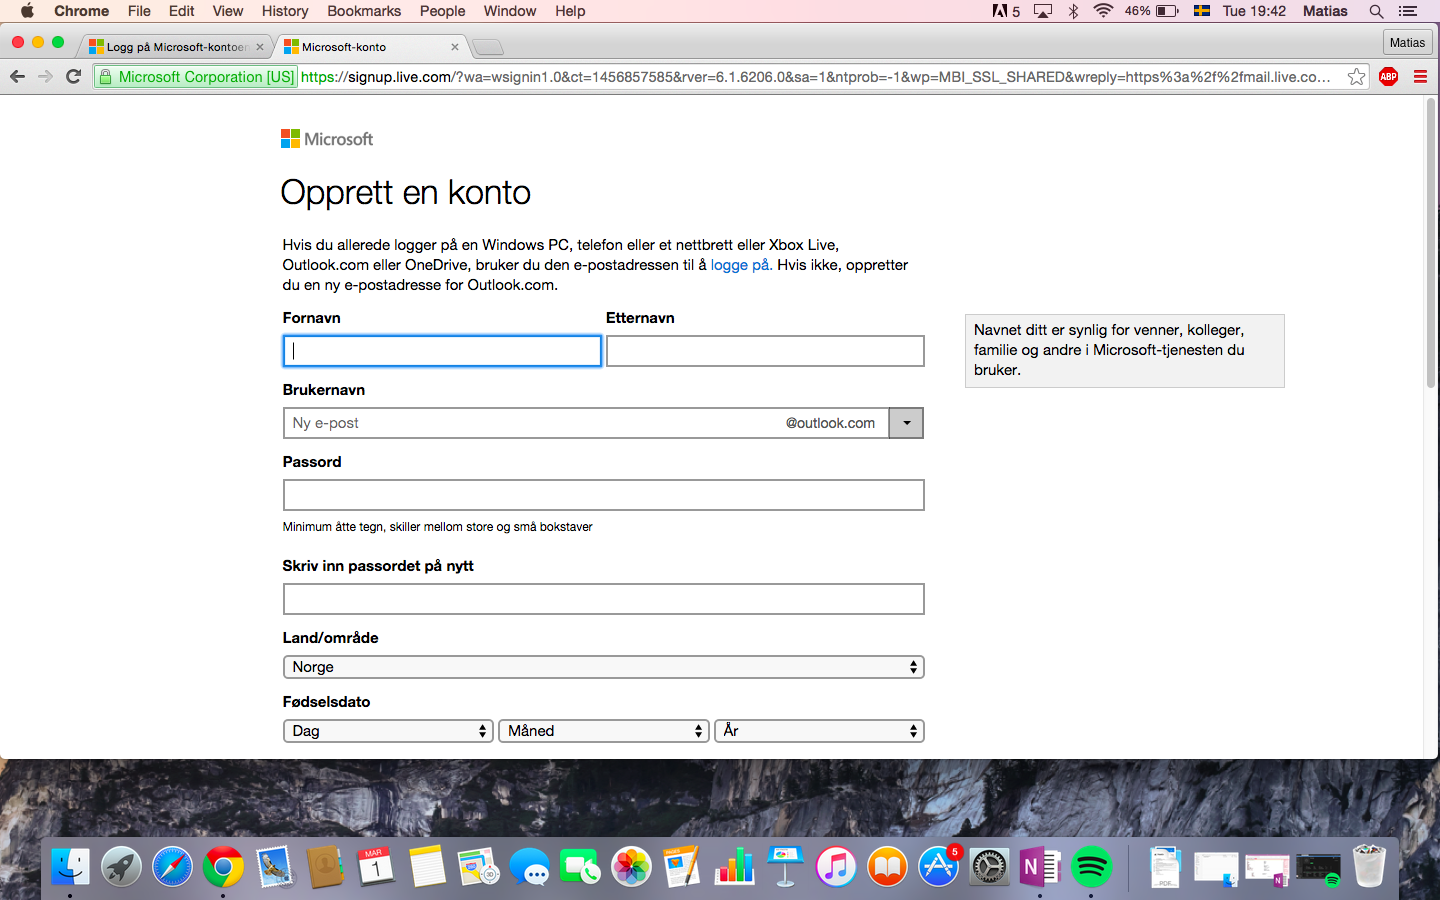
Task: Select the Microsoft-konto tab
Action: click(372, 47)
